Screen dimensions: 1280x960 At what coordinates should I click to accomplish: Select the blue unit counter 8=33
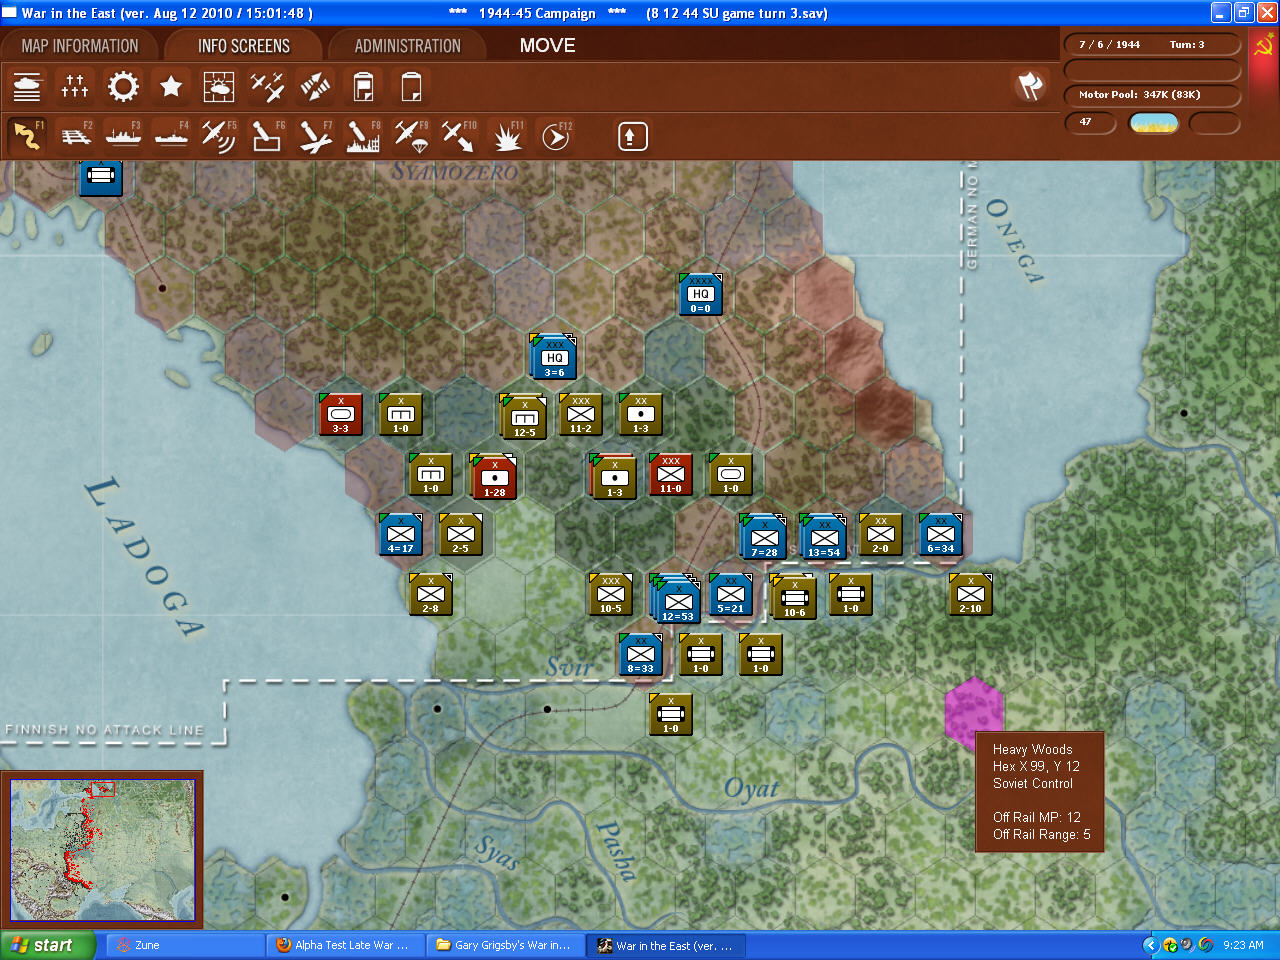coord(640,654)
